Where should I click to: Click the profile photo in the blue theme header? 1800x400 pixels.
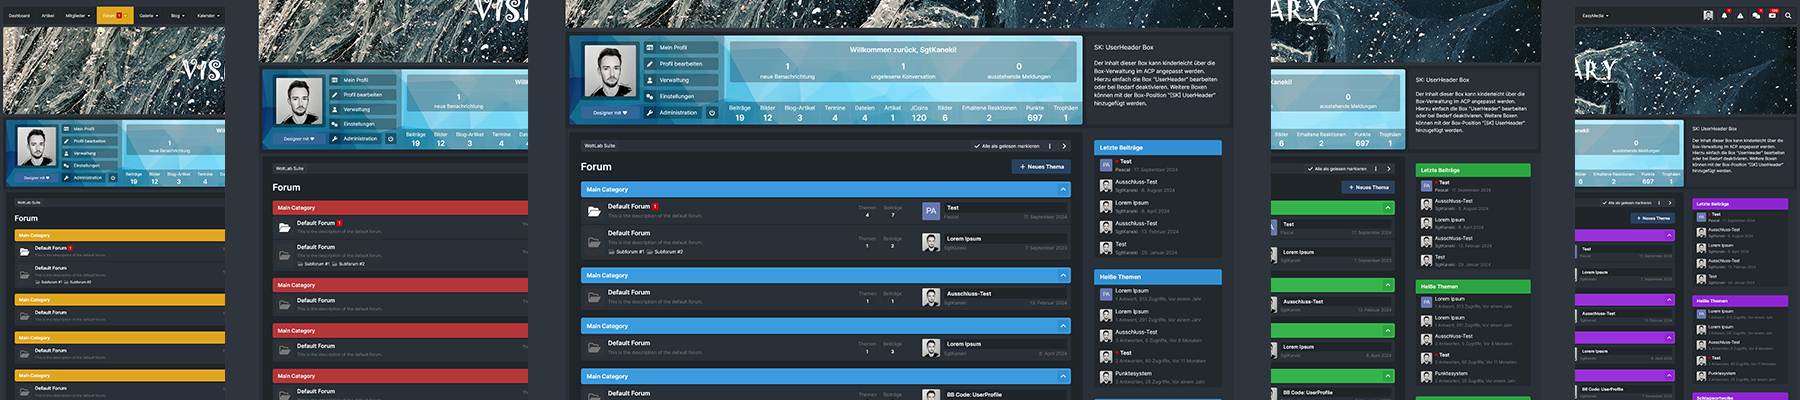(x=608, y=70)
